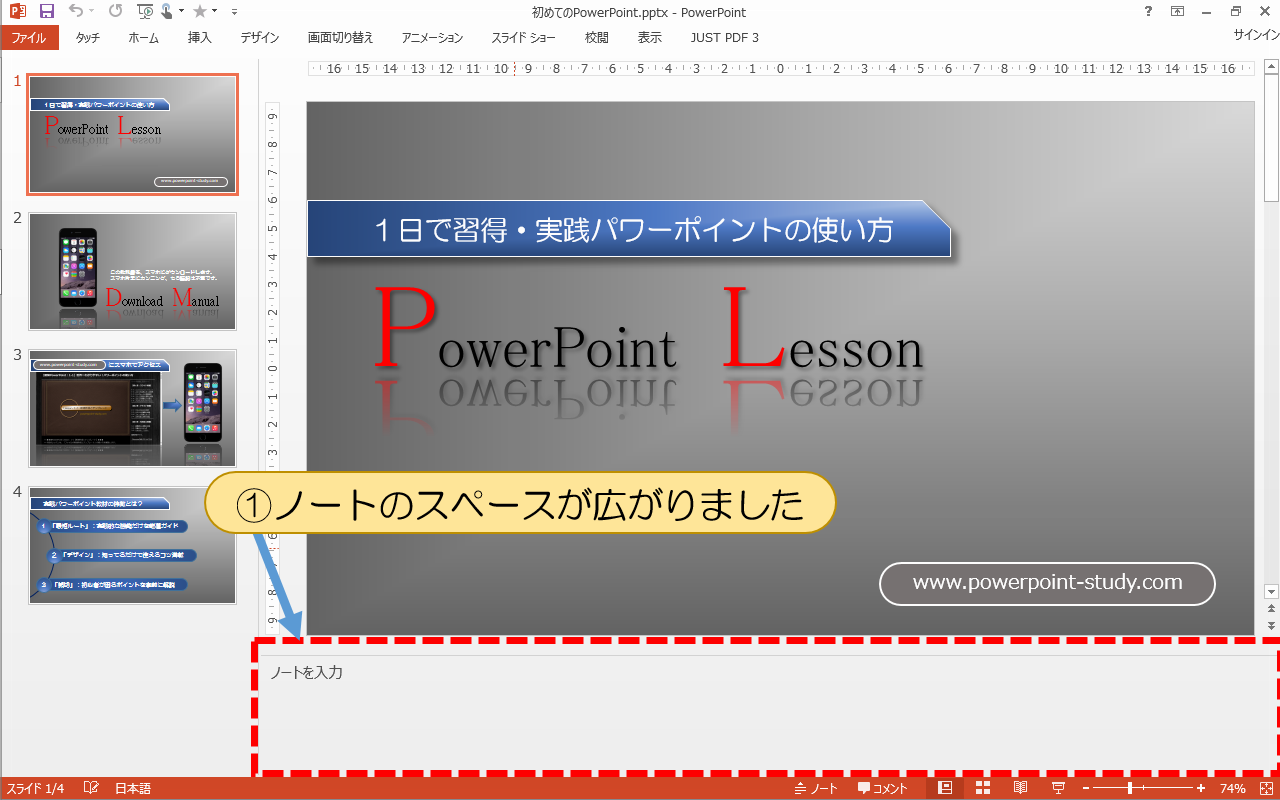The width and height of the screenshot is (1280, 800).
Task: Start slideshow from beginning via quick access icon
Action: click(145, 12)
